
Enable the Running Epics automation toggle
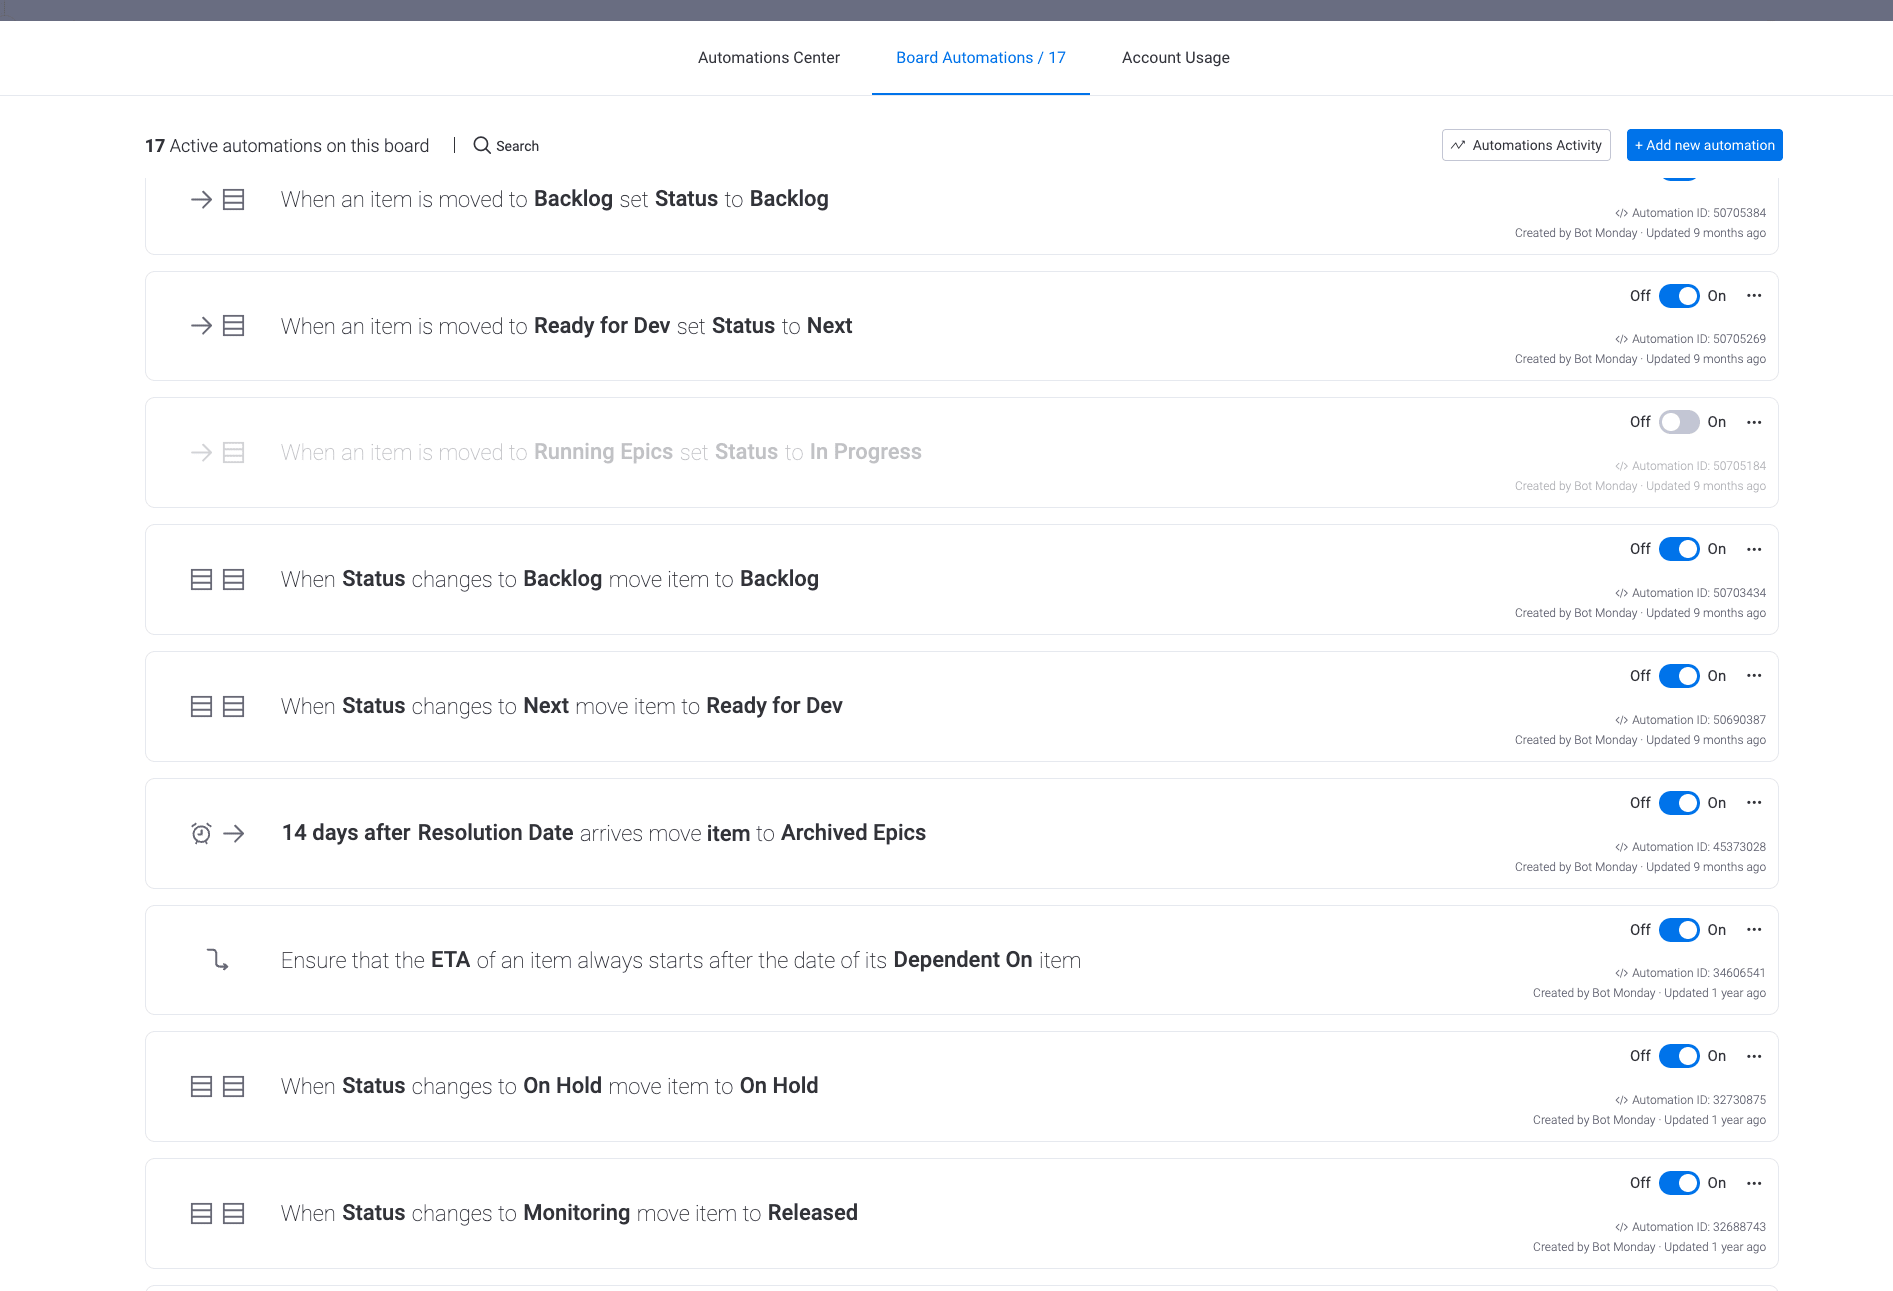pos(1679,422)
